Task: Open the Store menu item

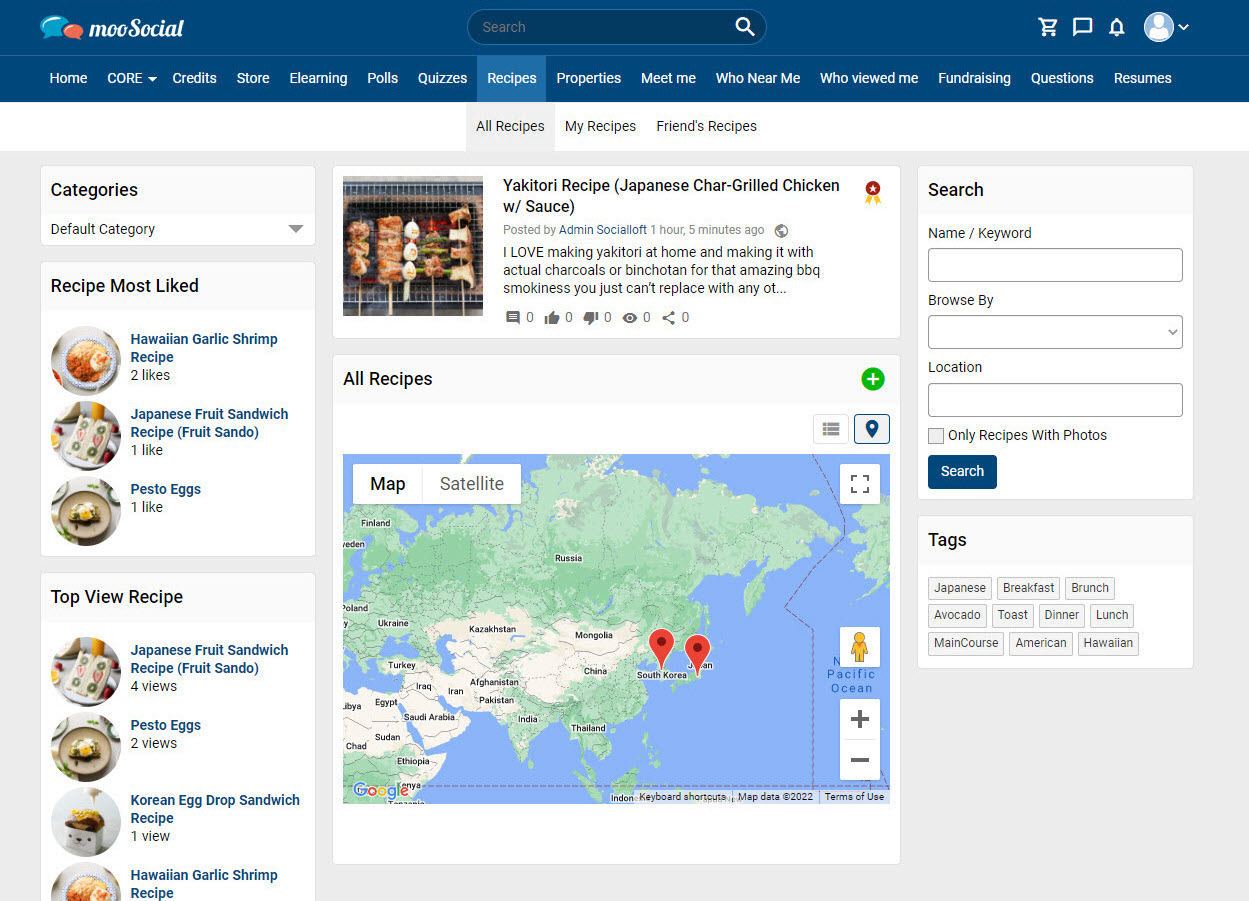Action: (x=253, y=78)
